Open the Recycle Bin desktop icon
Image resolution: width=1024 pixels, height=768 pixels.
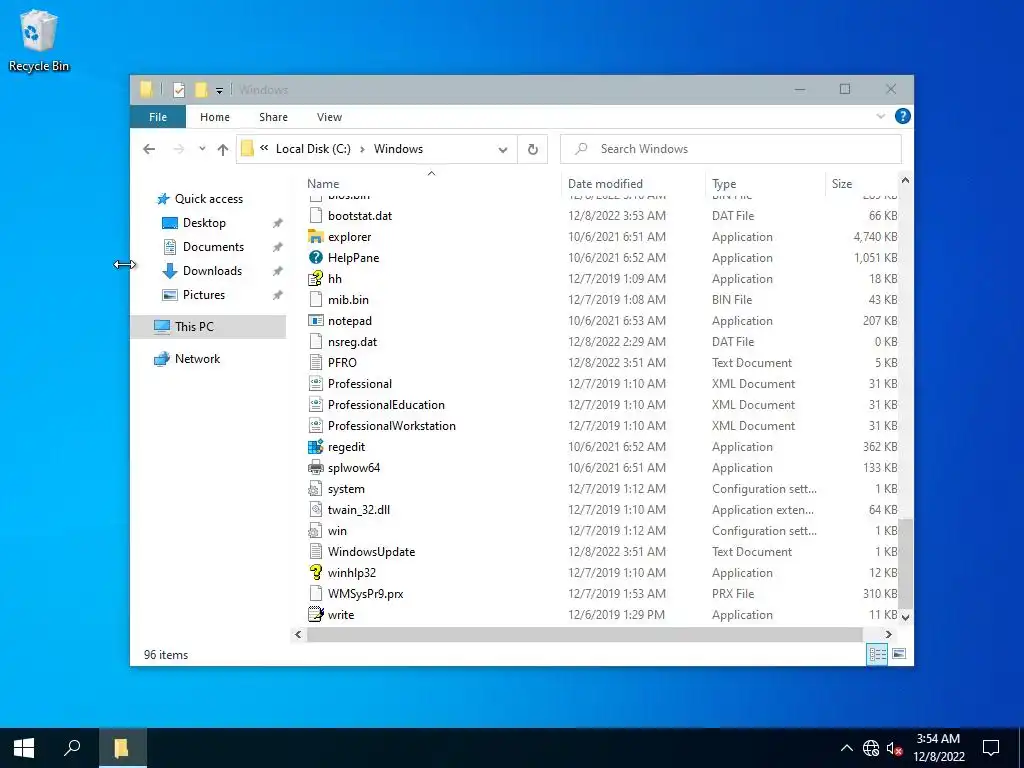[x=39, y=41]
